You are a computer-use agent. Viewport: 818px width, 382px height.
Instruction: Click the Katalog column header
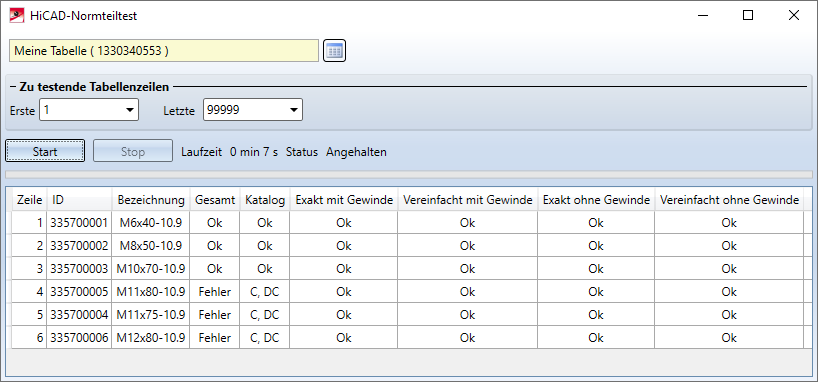pos(265,200)
